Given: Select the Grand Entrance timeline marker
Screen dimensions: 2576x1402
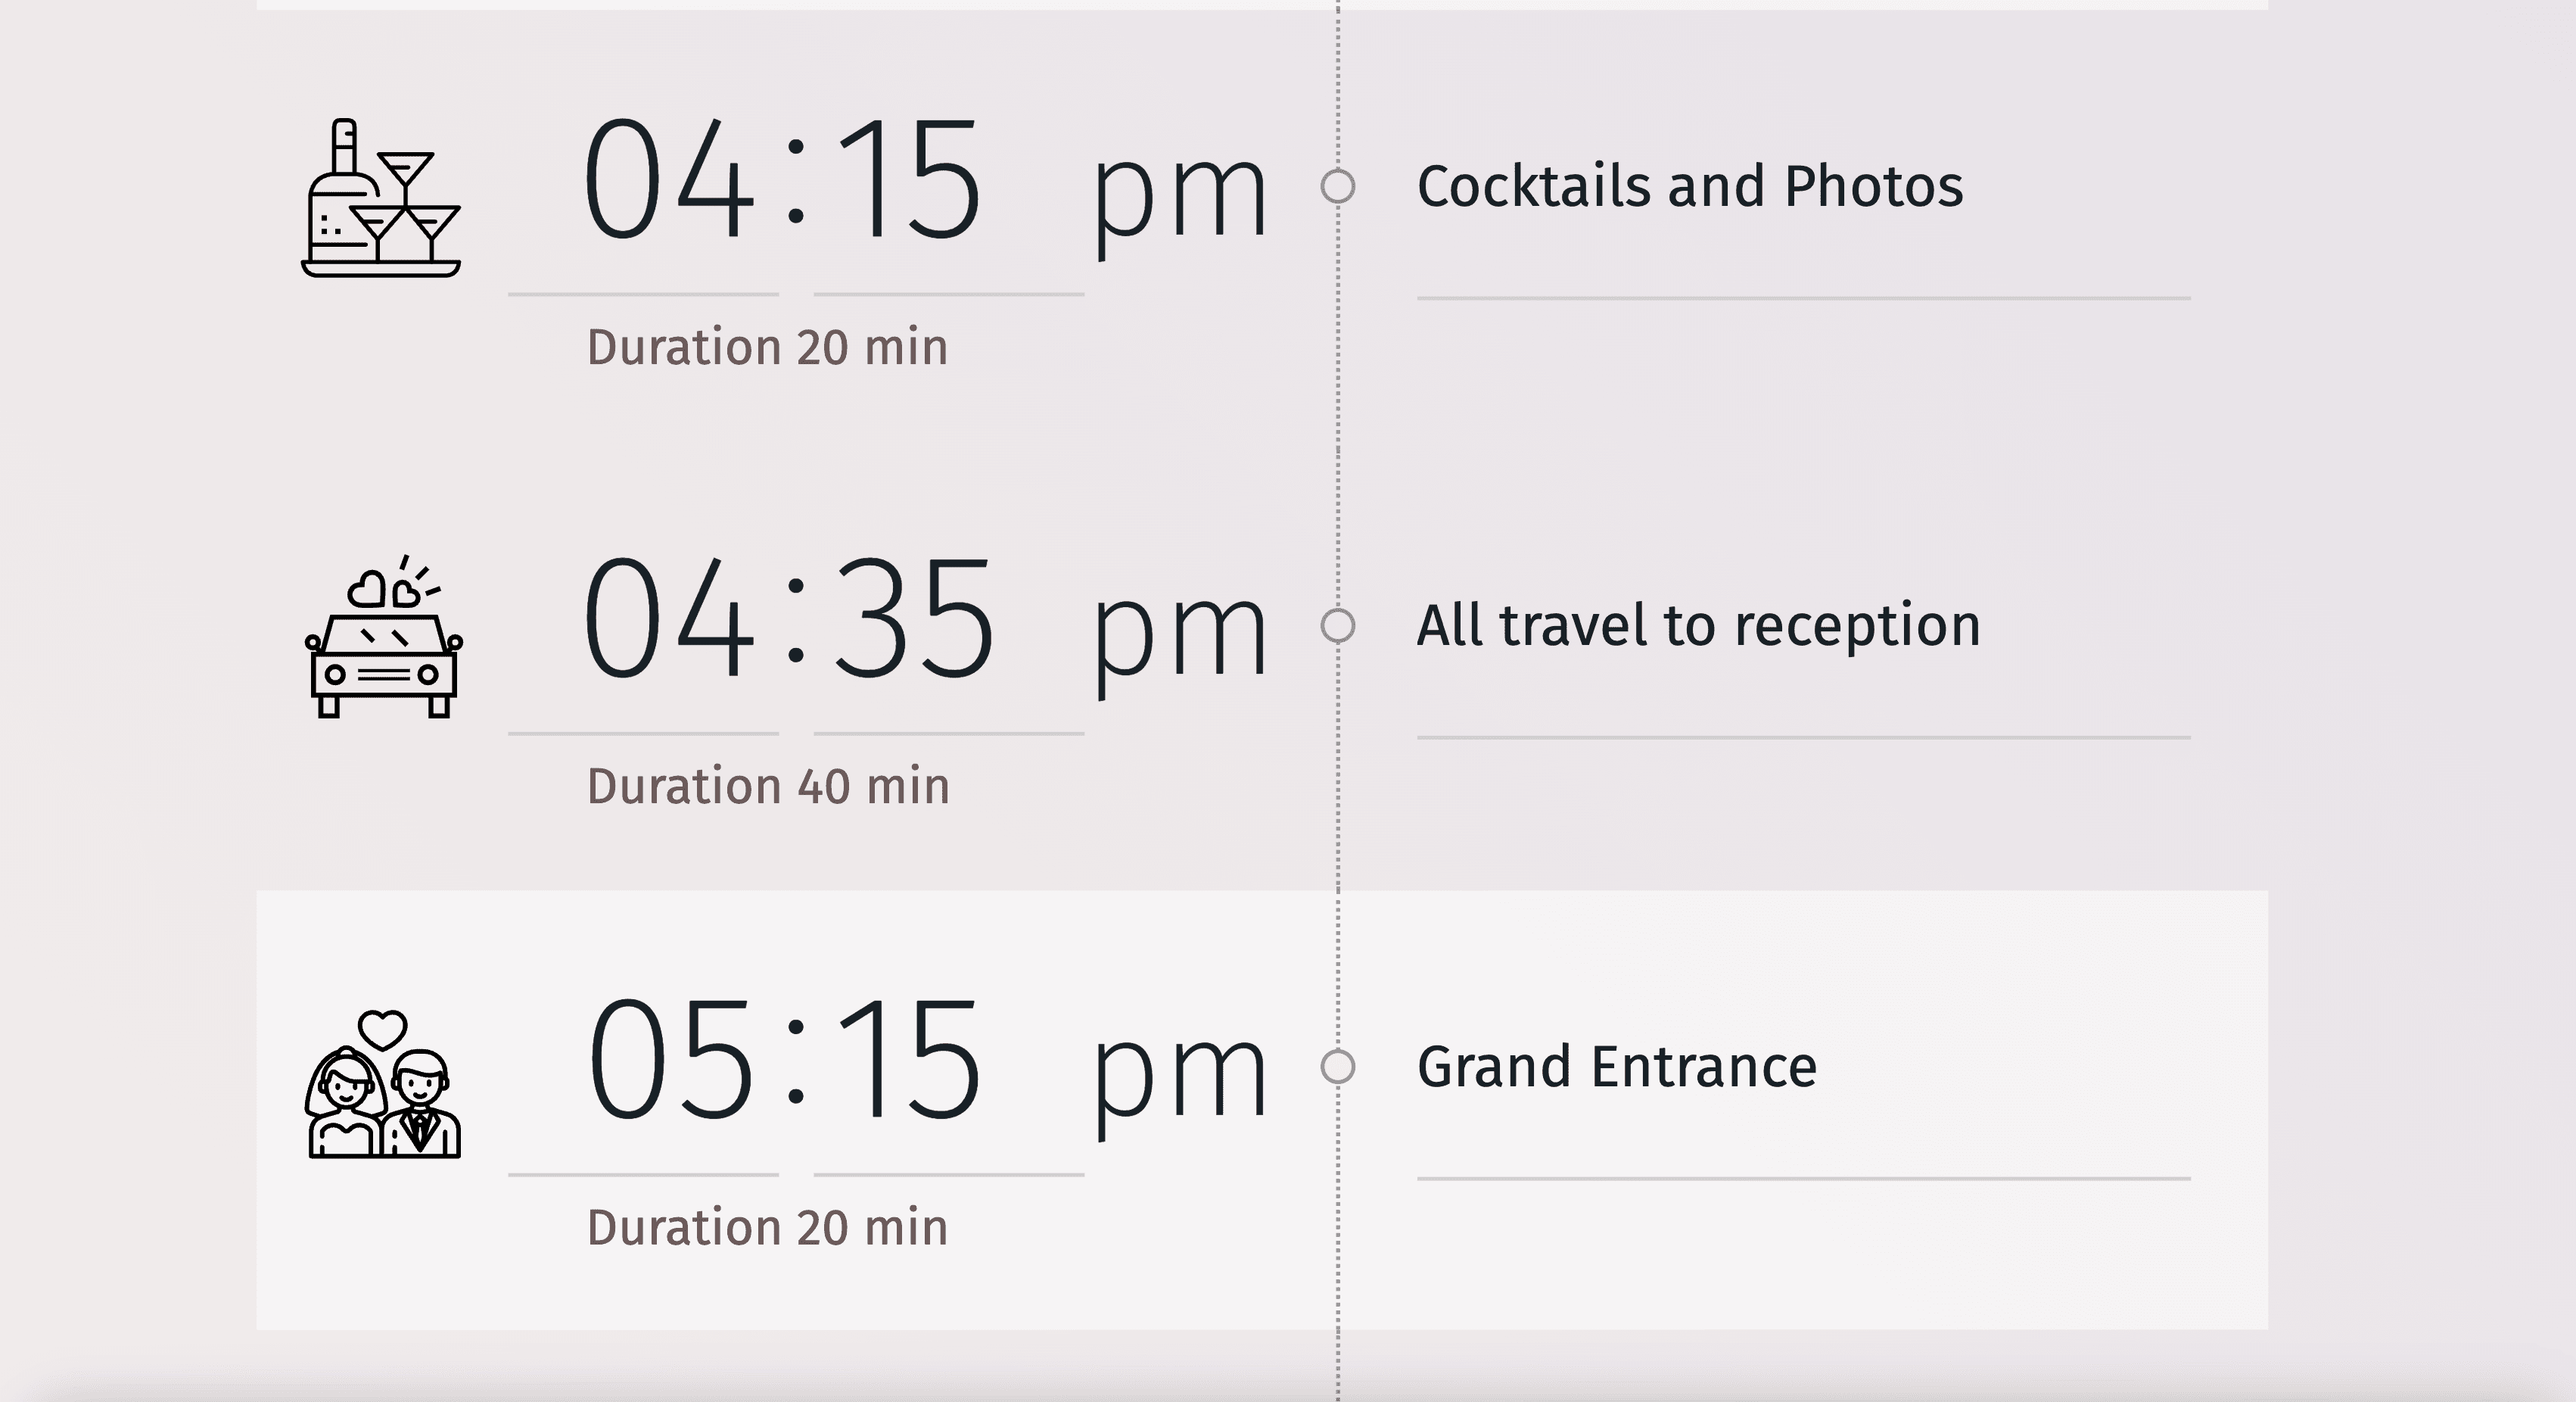Looking at the screenshot, I should click(1338, 1067).
